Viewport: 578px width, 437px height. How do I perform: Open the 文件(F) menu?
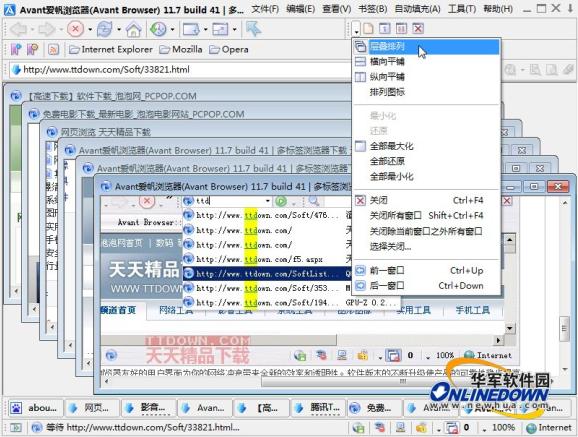pos(265,8)
